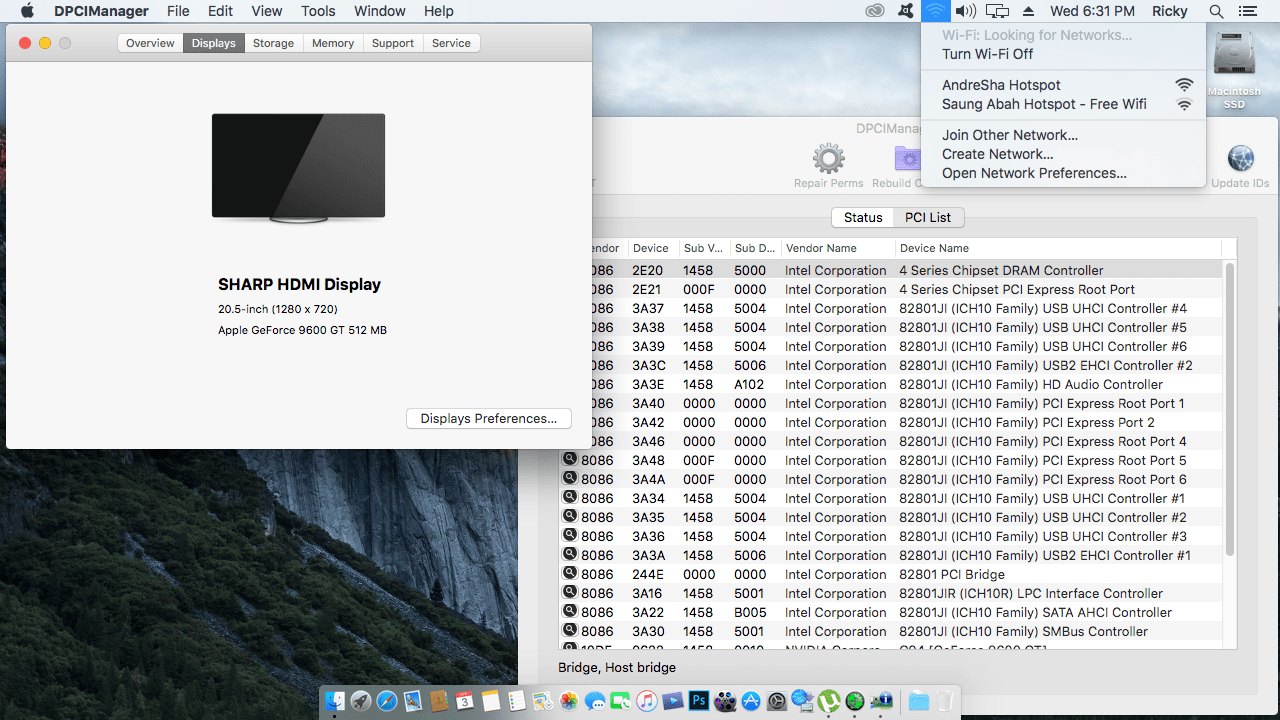Open the File menu
The image size is (1280, 720).
click(178, 11)
